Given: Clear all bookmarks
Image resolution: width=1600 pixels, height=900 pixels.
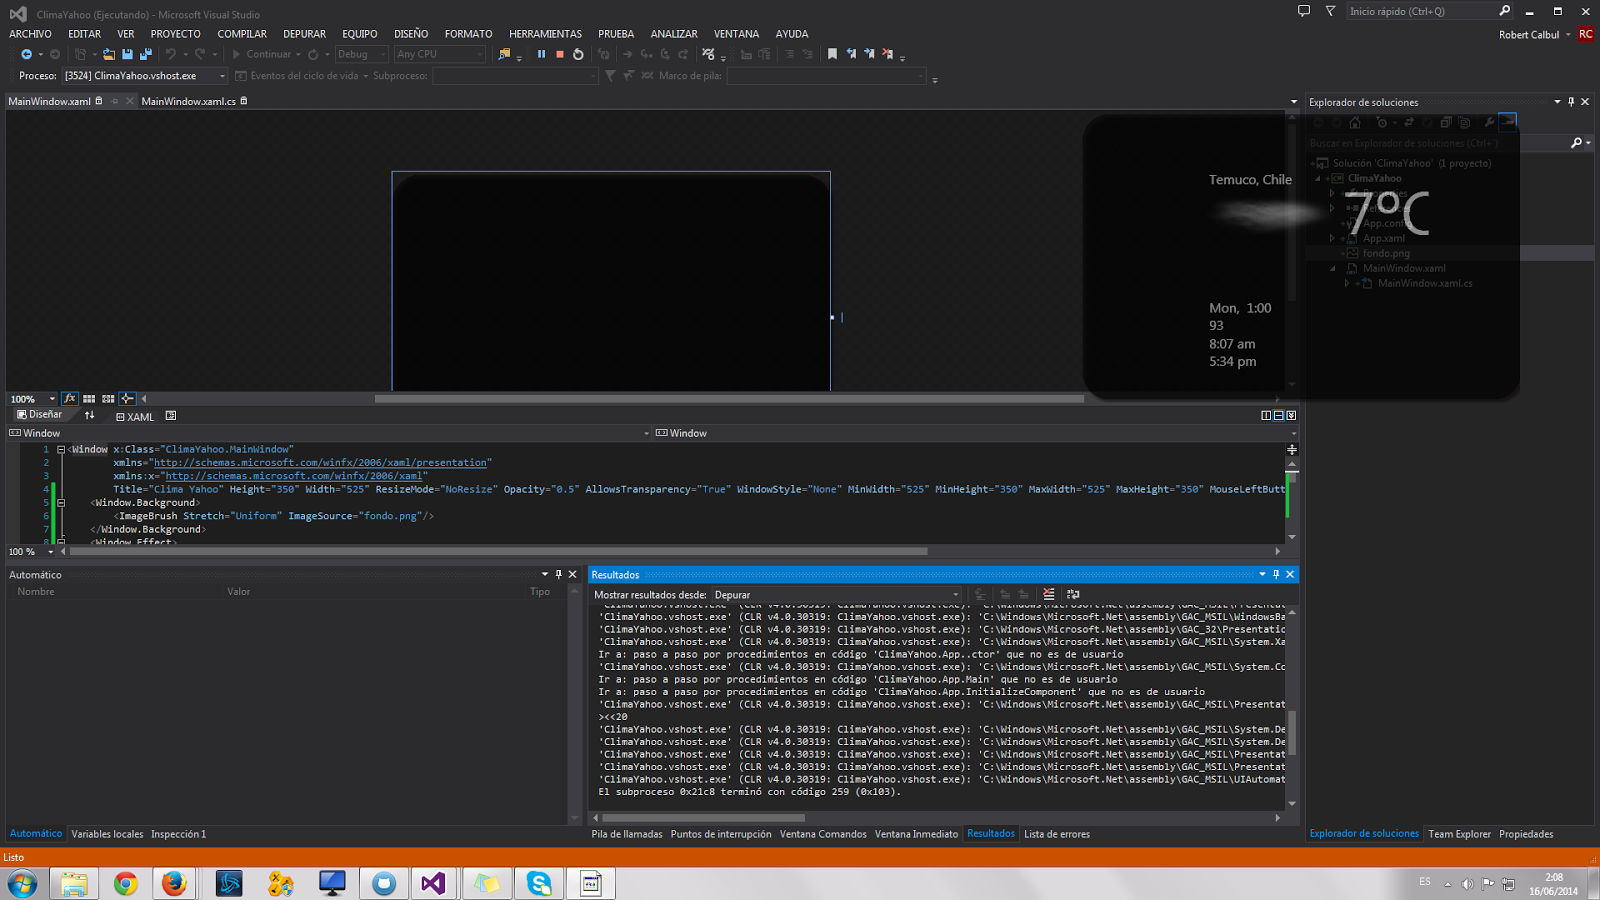Looking at the screenshot, I should 888,54.
